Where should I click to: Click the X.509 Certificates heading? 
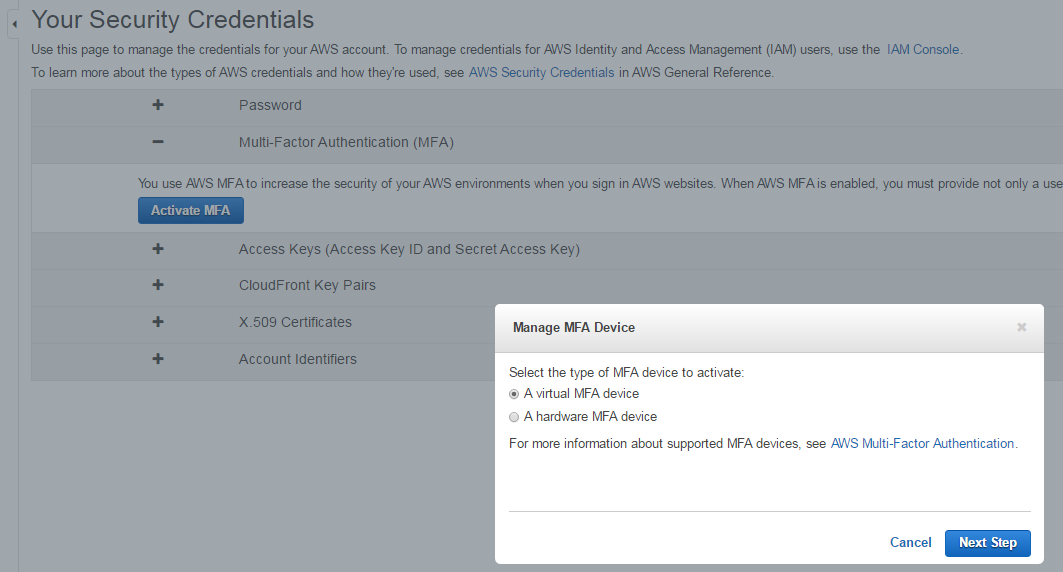pyautogui.click(x=295, y=323)
